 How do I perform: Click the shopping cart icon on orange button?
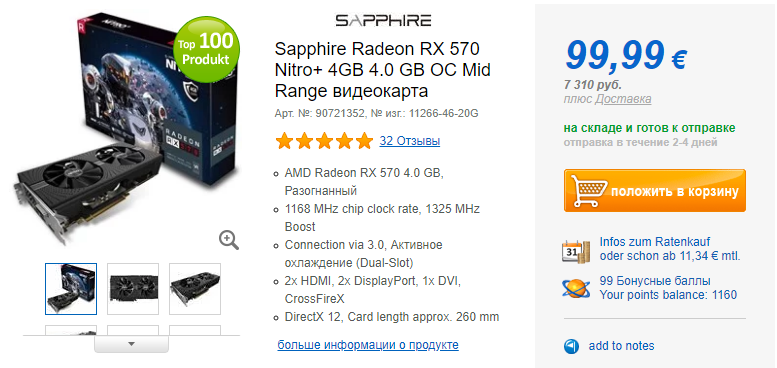589,191
